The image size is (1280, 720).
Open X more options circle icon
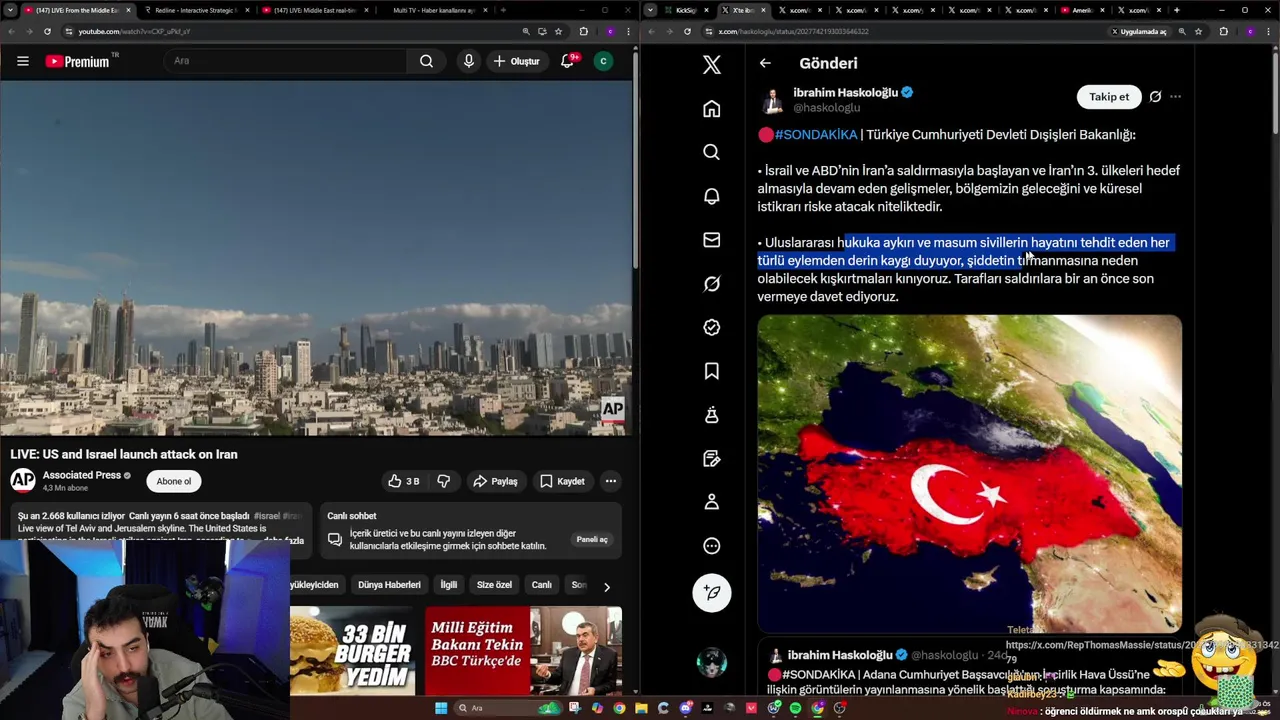(x=711, y=546)
